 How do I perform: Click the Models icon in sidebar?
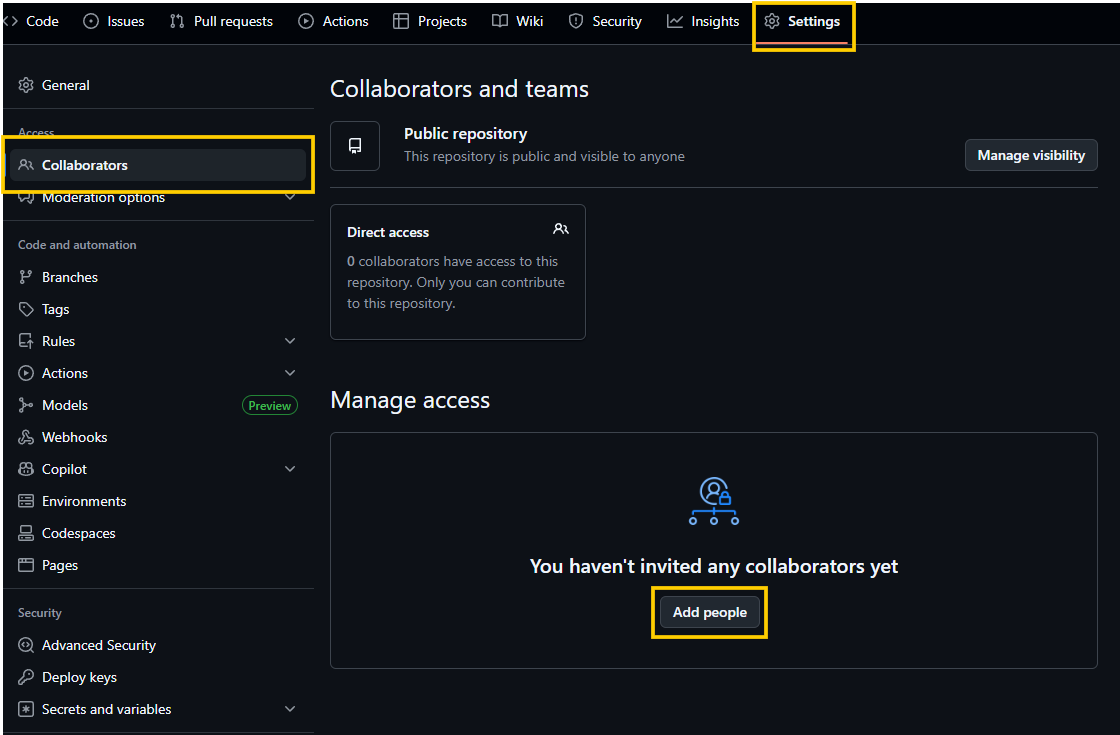point(26,405)
